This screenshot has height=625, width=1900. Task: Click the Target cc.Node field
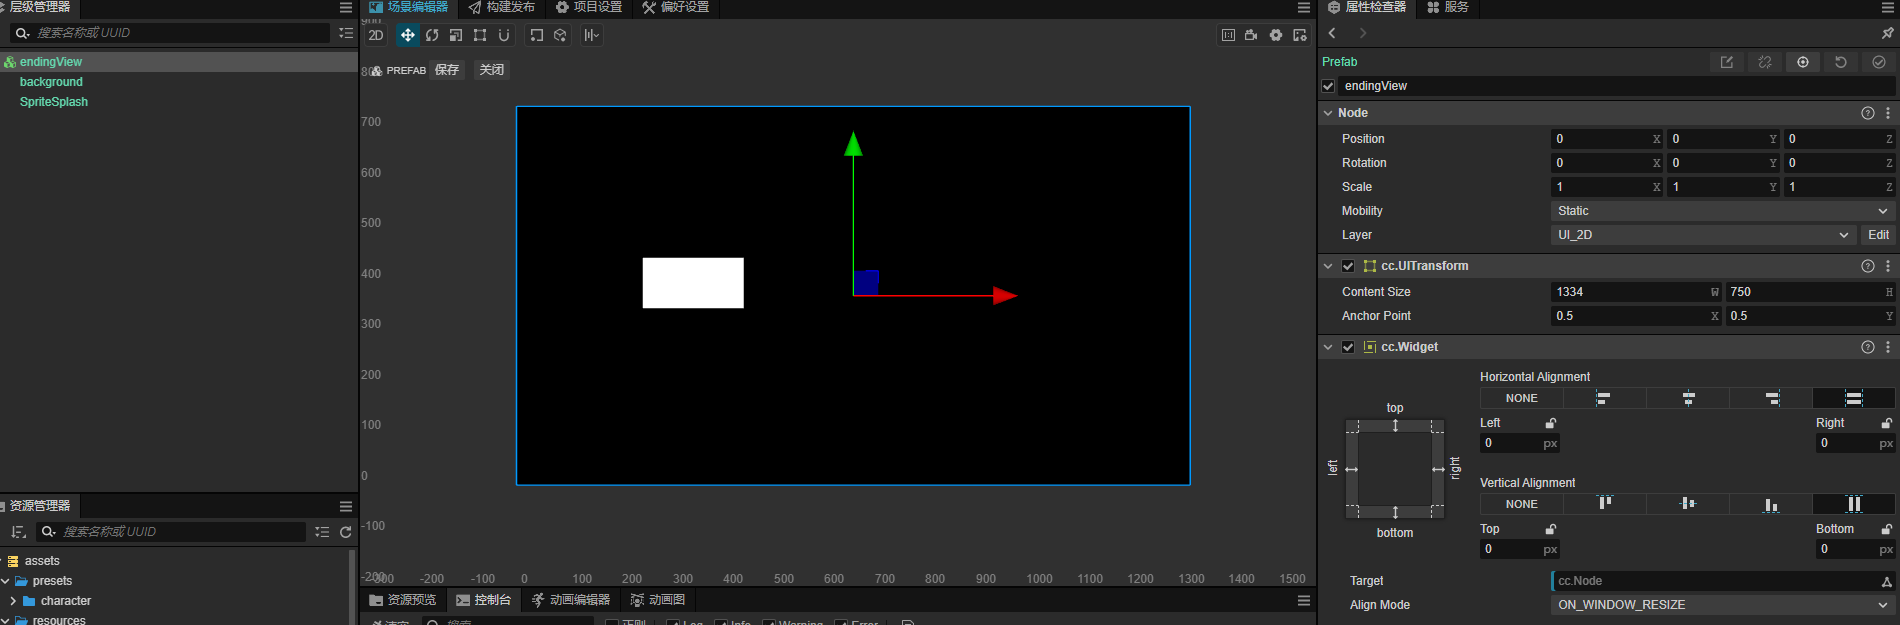pos(1723,581)
